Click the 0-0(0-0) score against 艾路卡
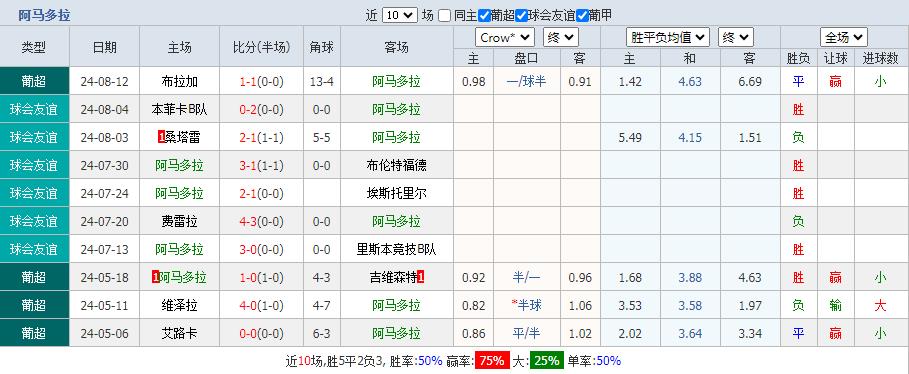 (x=261, y=333)
